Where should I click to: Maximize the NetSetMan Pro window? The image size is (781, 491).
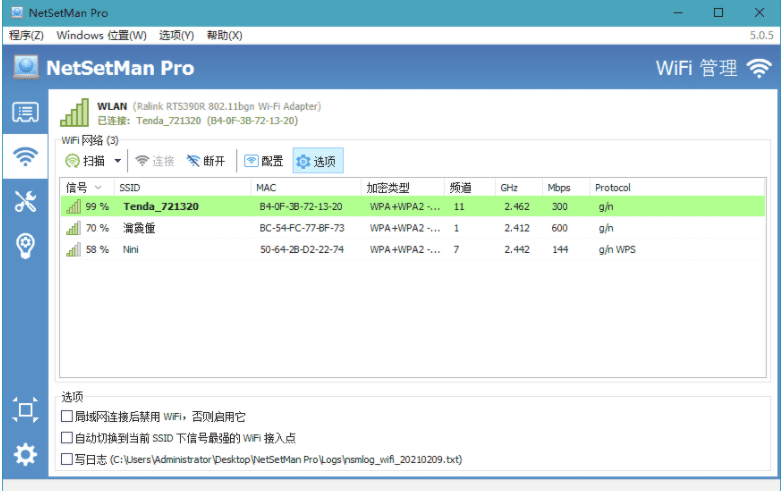point(718,12)
